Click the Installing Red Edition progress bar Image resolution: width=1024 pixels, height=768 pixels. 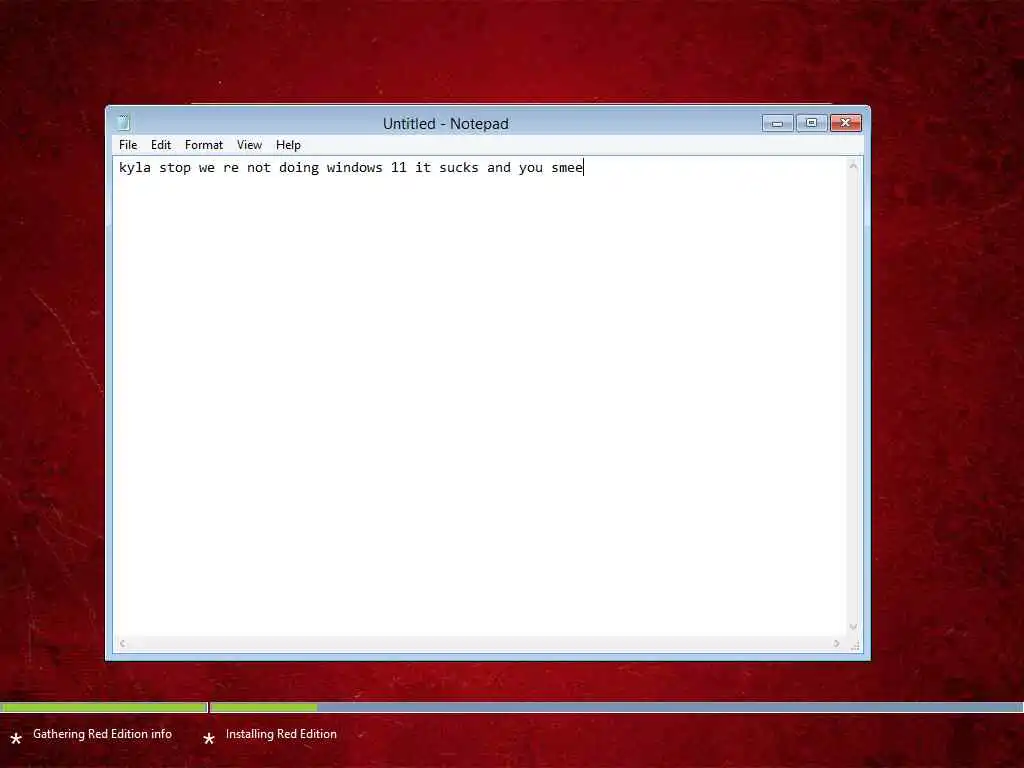click(616, 707)
